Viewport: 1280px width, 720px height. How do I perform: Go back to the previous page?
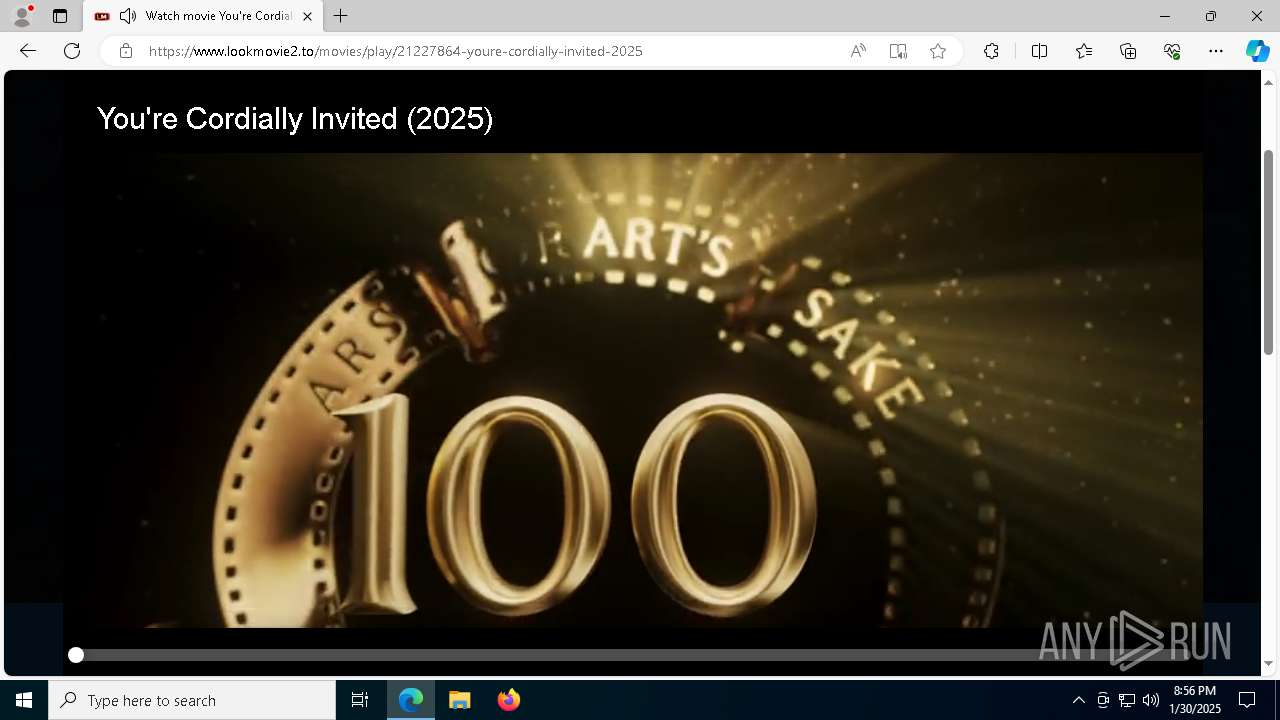[x=28, y=51]
